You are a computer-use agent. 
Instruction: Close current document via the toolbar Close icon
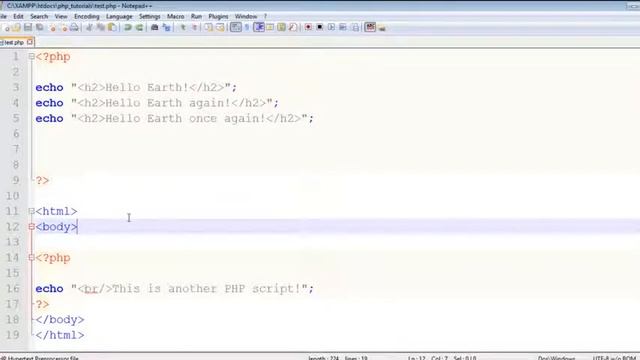coord(52,28)
